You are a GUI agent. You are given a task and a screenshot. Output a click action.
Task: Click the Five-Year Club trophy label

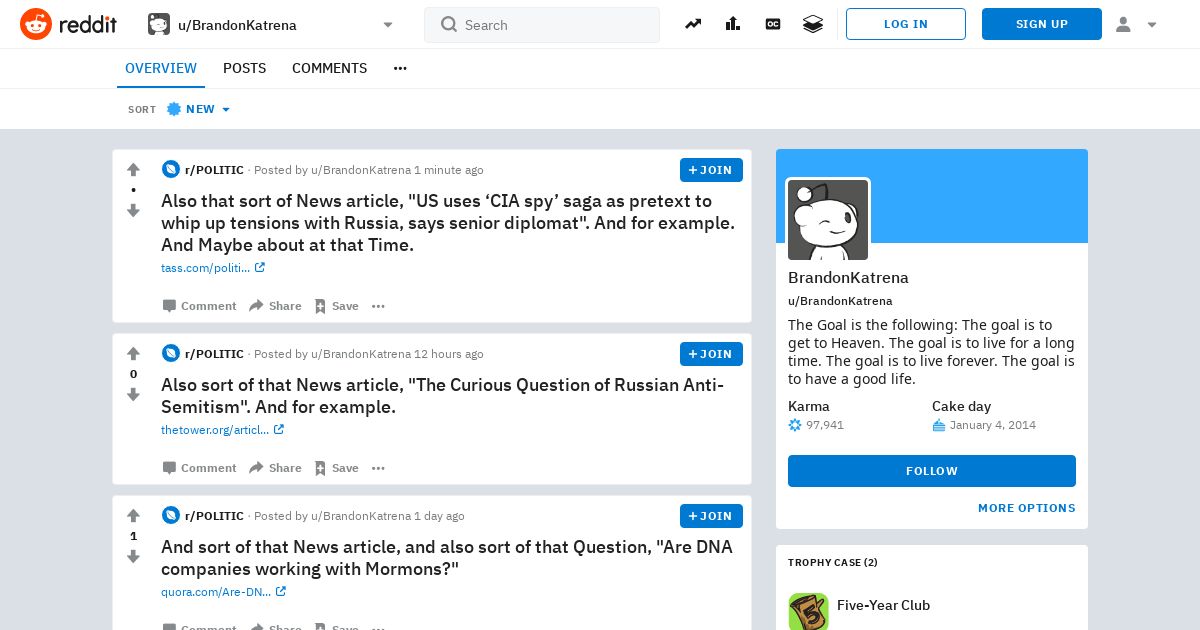coord(883,605)
